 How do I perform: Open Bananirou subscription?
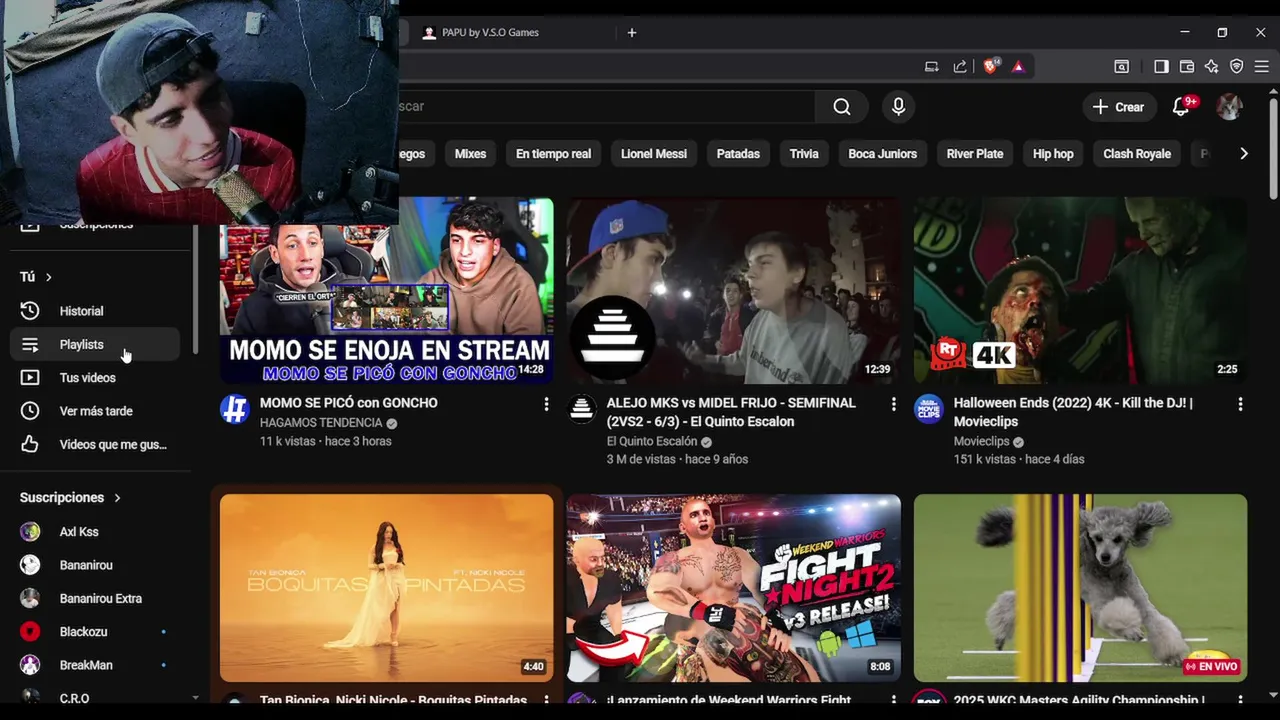click(95, 565)
